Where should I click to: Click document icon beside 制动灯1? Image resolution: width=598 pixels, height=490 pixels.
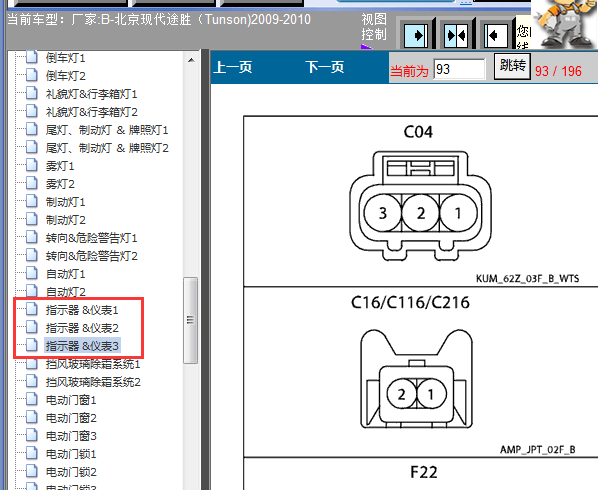coord(32,202)
